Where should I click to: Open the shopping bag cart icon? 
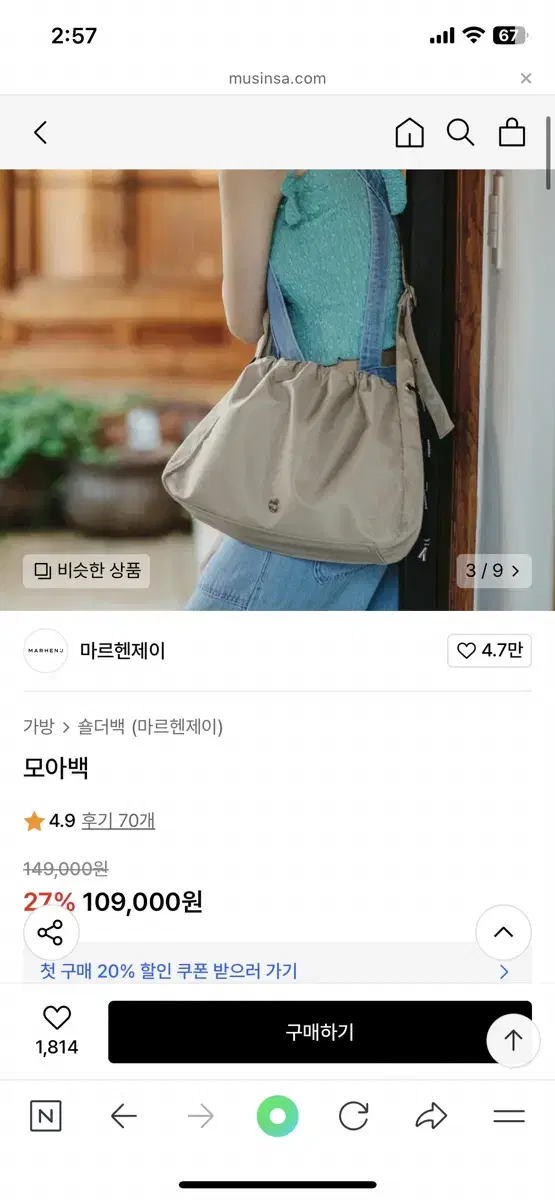click(x=512, y=132)
